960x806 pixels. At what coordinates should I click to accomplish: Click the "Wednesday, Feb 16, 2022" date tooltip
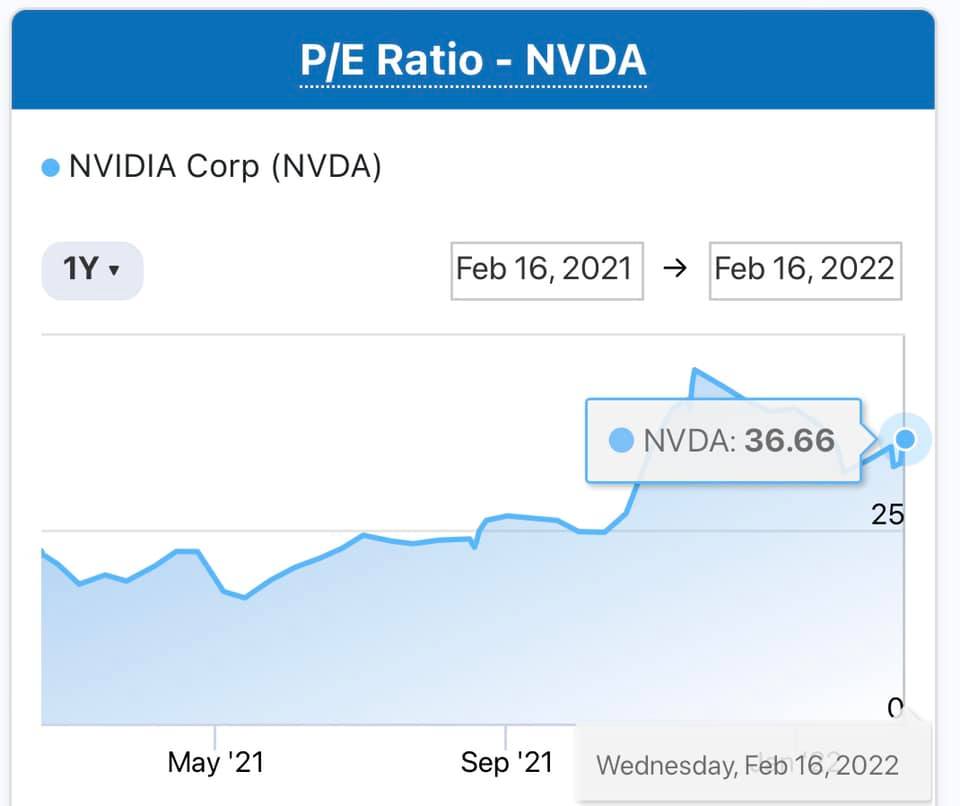pyautogui.click(x=748, y=766)
